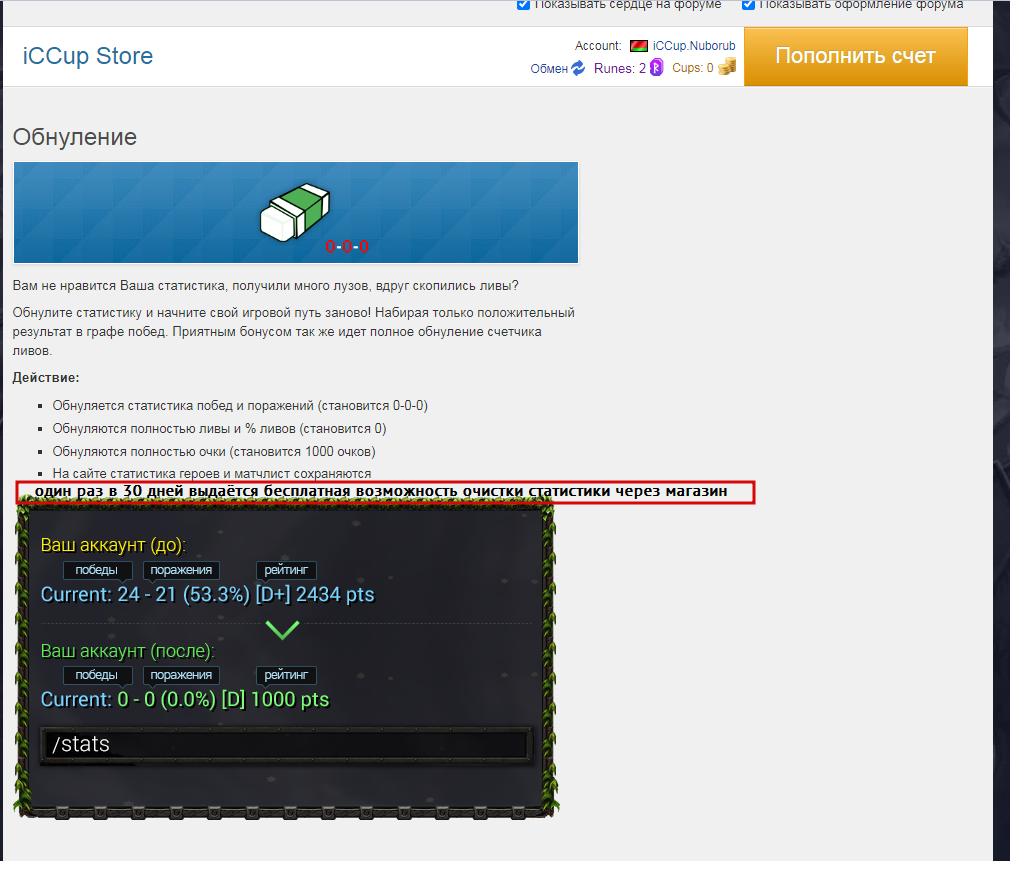This screenshot has height=892, width=1010.
Task: Click the Вам не нравится Ваша статистика sentence
Action: coord(265,285)
